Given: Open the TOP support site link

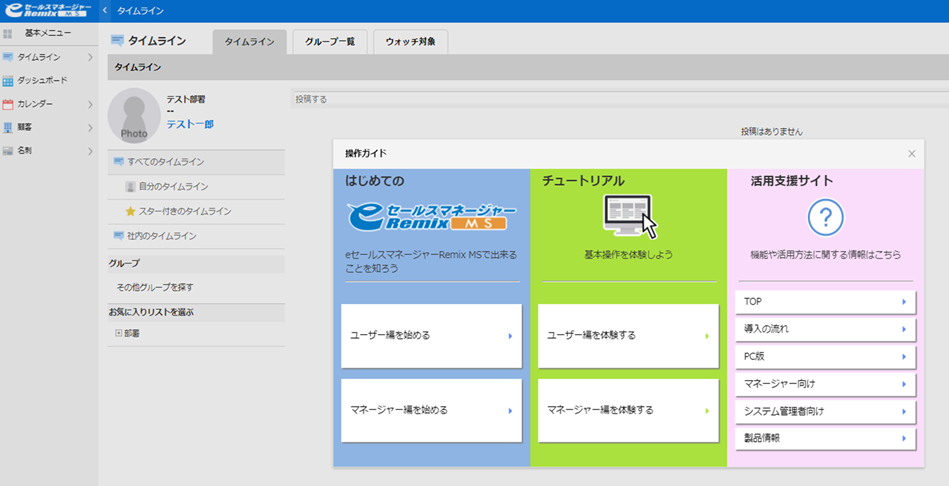Looking at the screenshot, I should tap(826, 302).
